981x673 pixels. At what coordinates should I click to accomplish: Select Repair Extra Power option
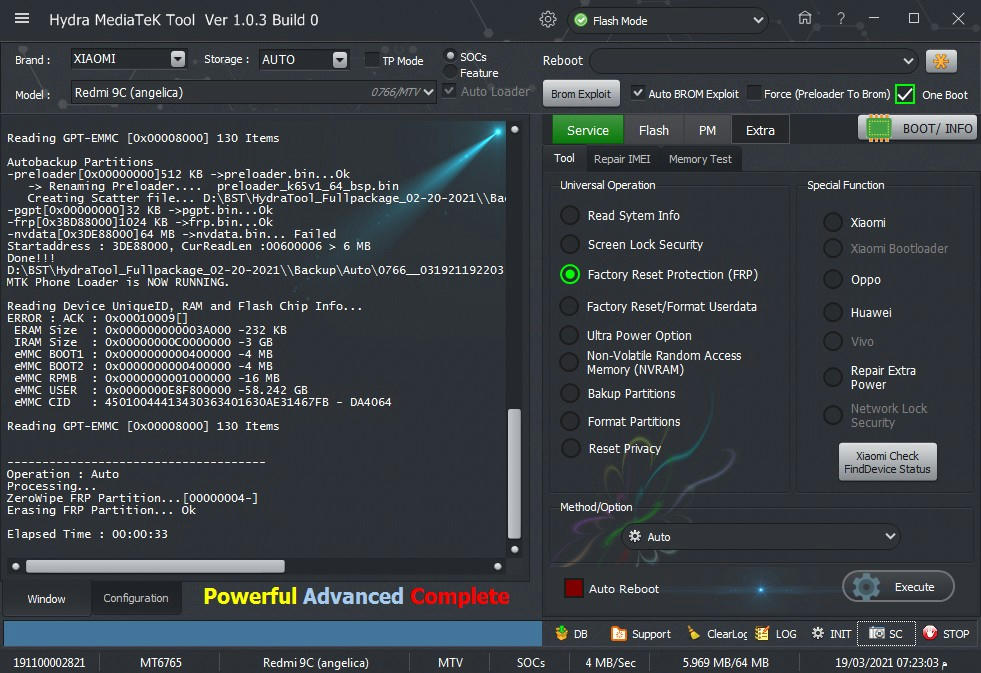[x=833, y=377]
